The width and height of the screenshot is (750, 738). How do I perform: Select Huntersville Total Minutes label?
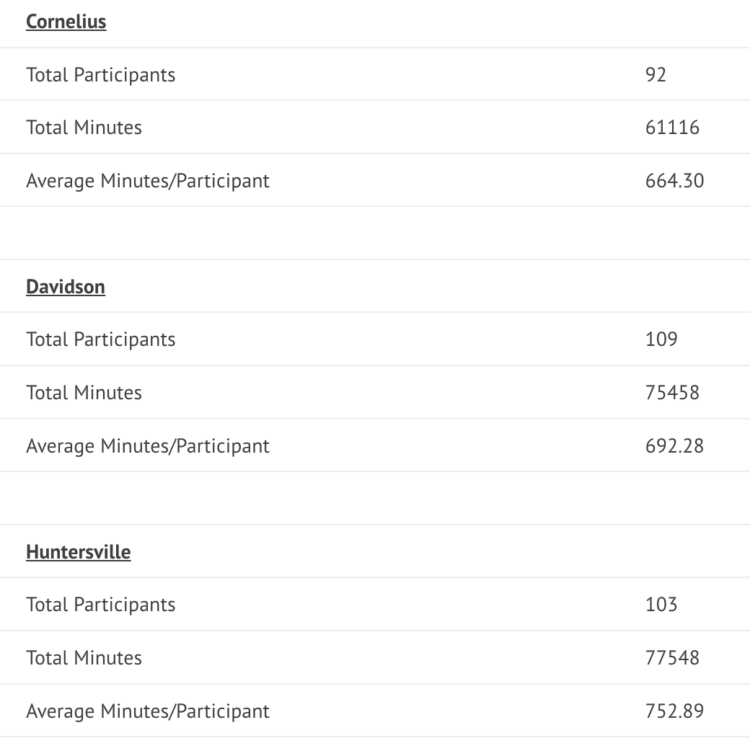coord(84,658)
